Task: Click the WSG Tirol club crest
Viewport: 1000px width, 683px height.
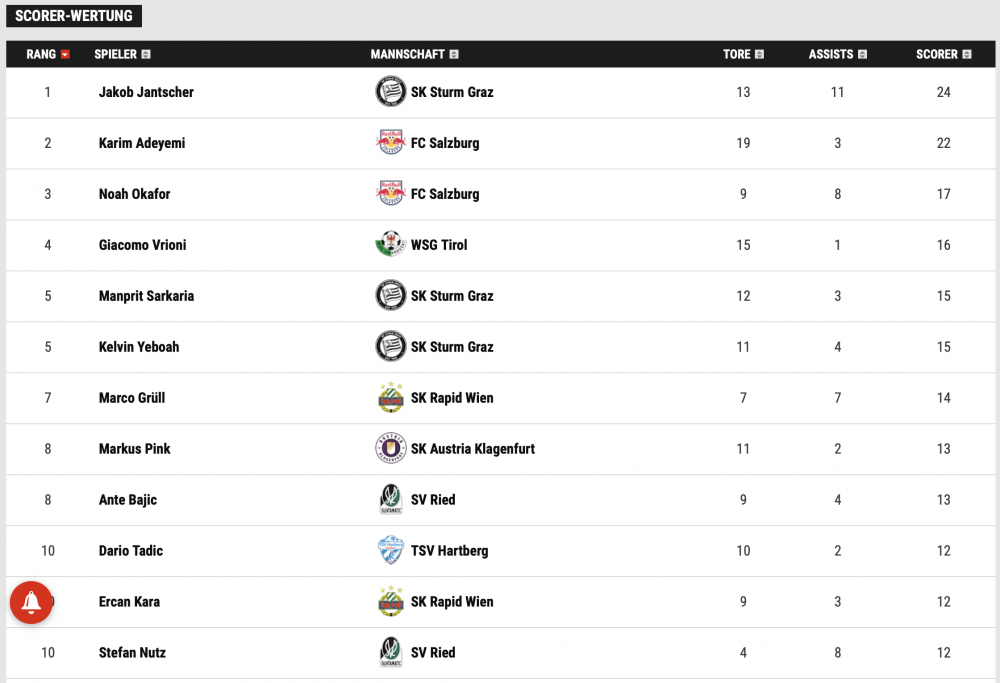Action: 390,244
